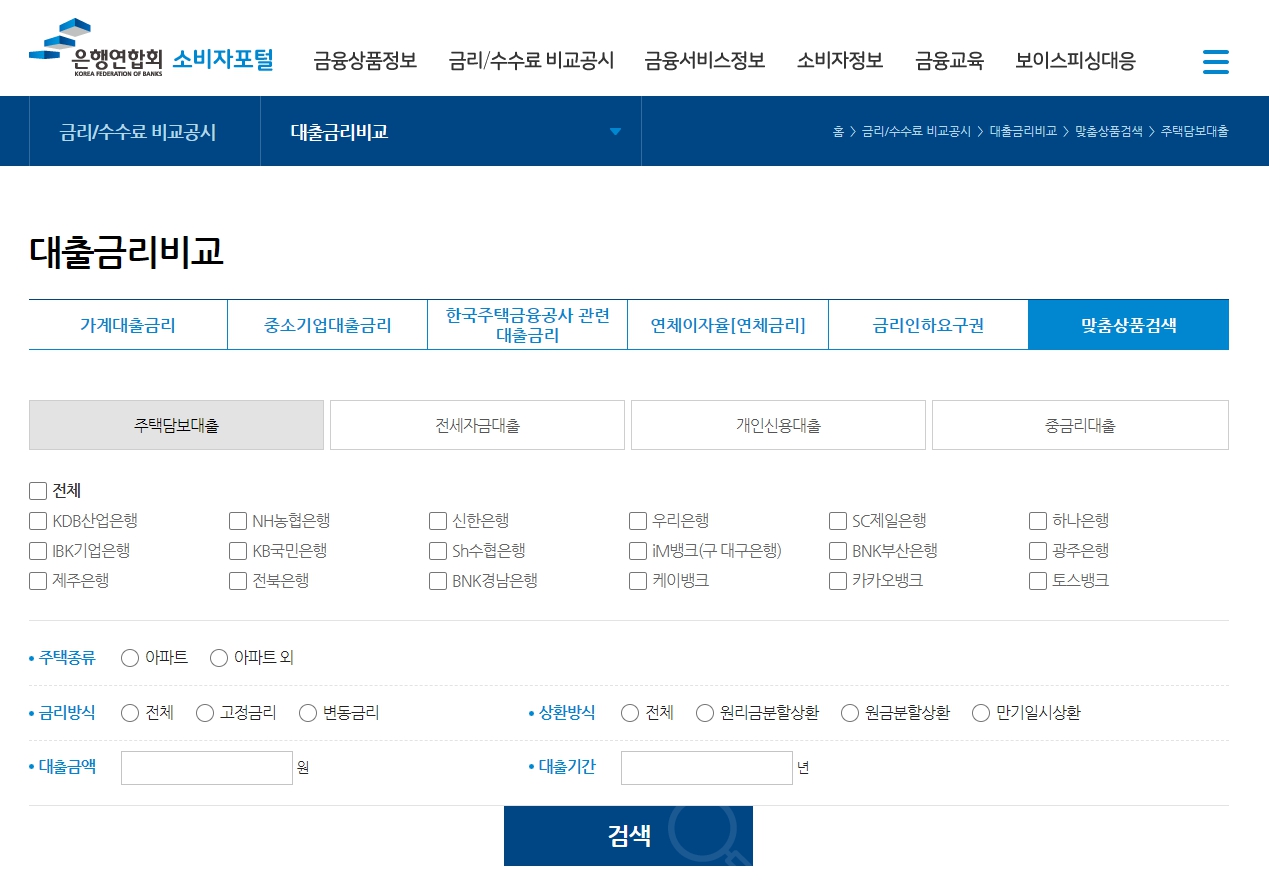The width and height of the screenshot is (1269, 883).
Task: Check the 카카오뱅크 checkbox
Action: coord(837,580)
